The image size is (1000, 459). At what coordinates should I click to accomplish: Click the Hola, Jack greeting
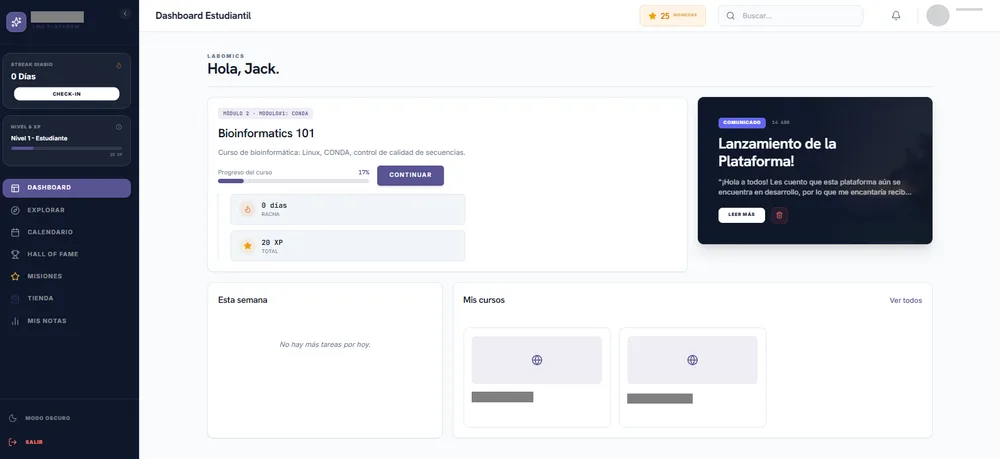[x=244, y=69]
